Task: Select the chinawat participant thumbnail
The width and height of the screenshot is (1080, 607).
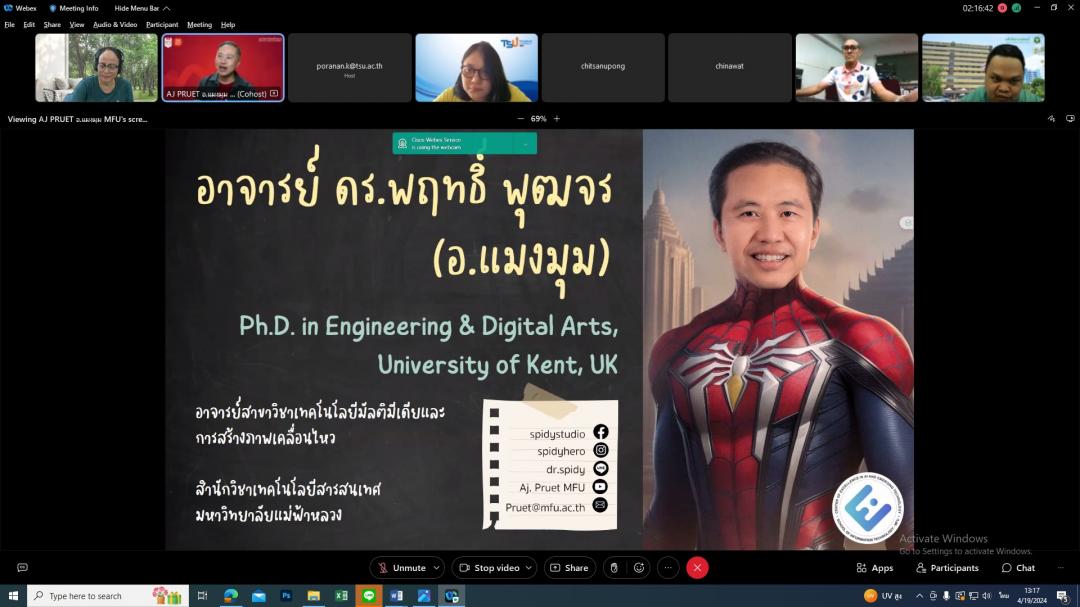Action: (x=729, y=67)
